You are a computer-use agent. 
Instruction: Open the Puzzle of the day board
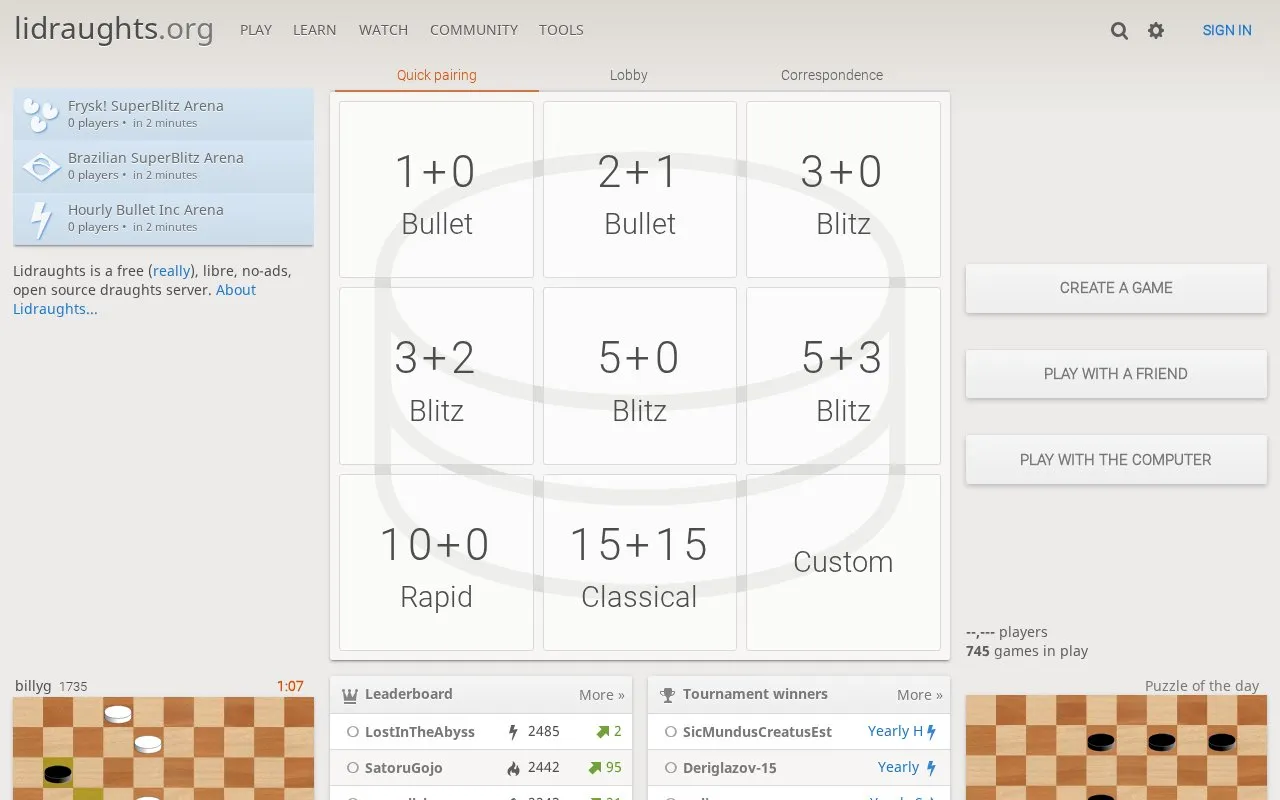(1116, 748)
